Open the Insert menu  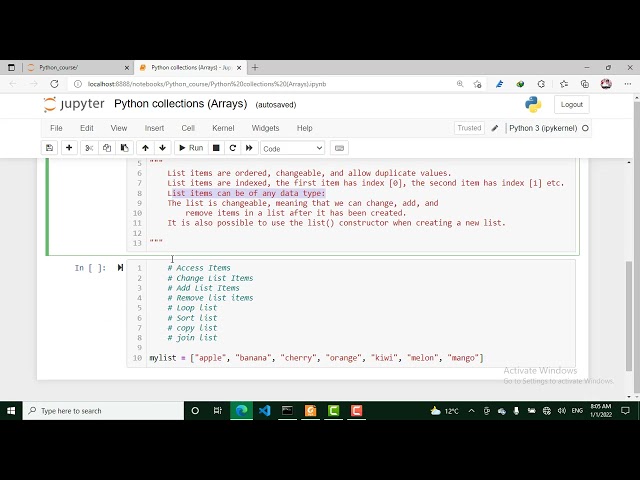[154, 128]
